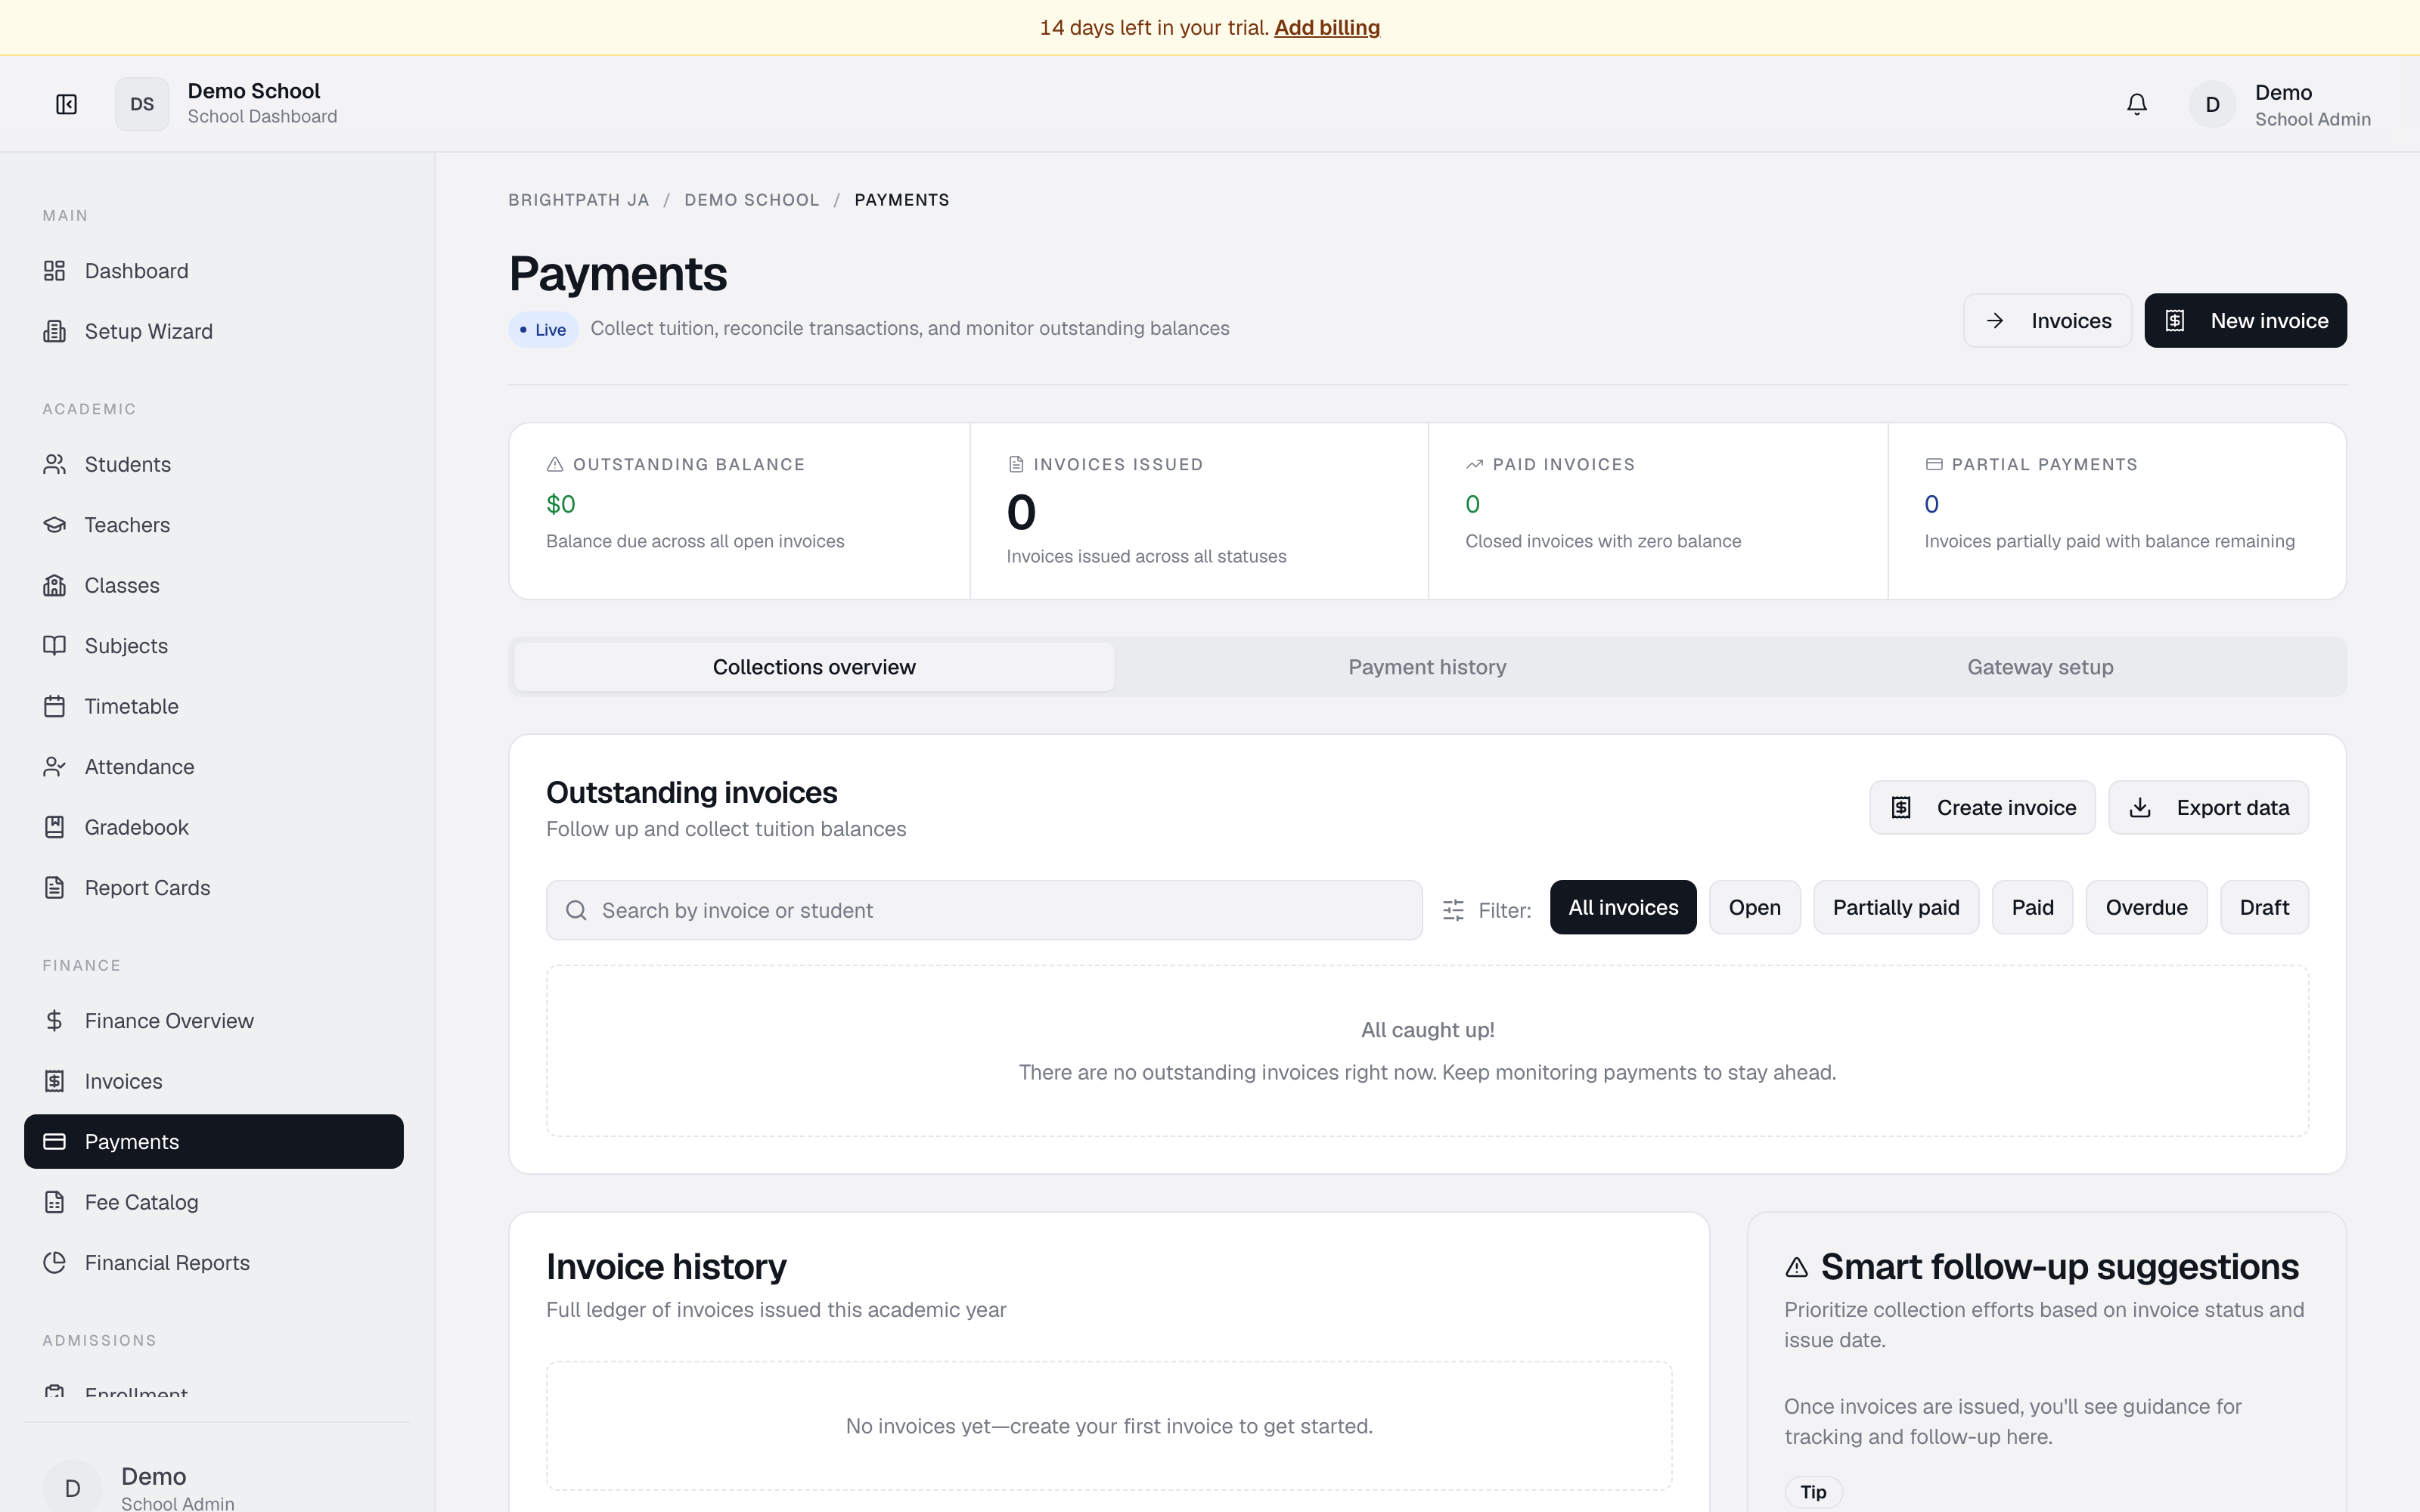The height and width of the screenshot is (1512, 2420).
Task: Click the filter sliders icon beside Filter
Action: coord(1453,910)
